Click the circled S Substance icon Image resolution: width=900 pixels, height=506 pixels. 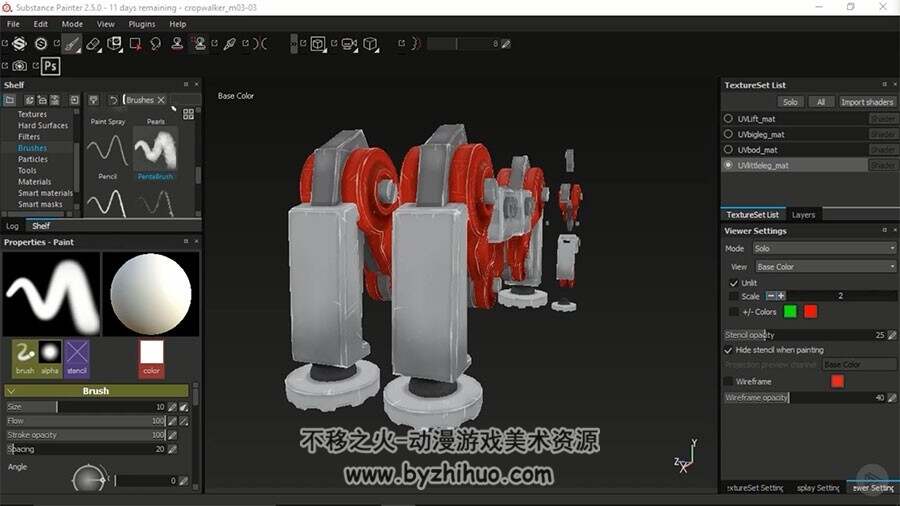41,44
